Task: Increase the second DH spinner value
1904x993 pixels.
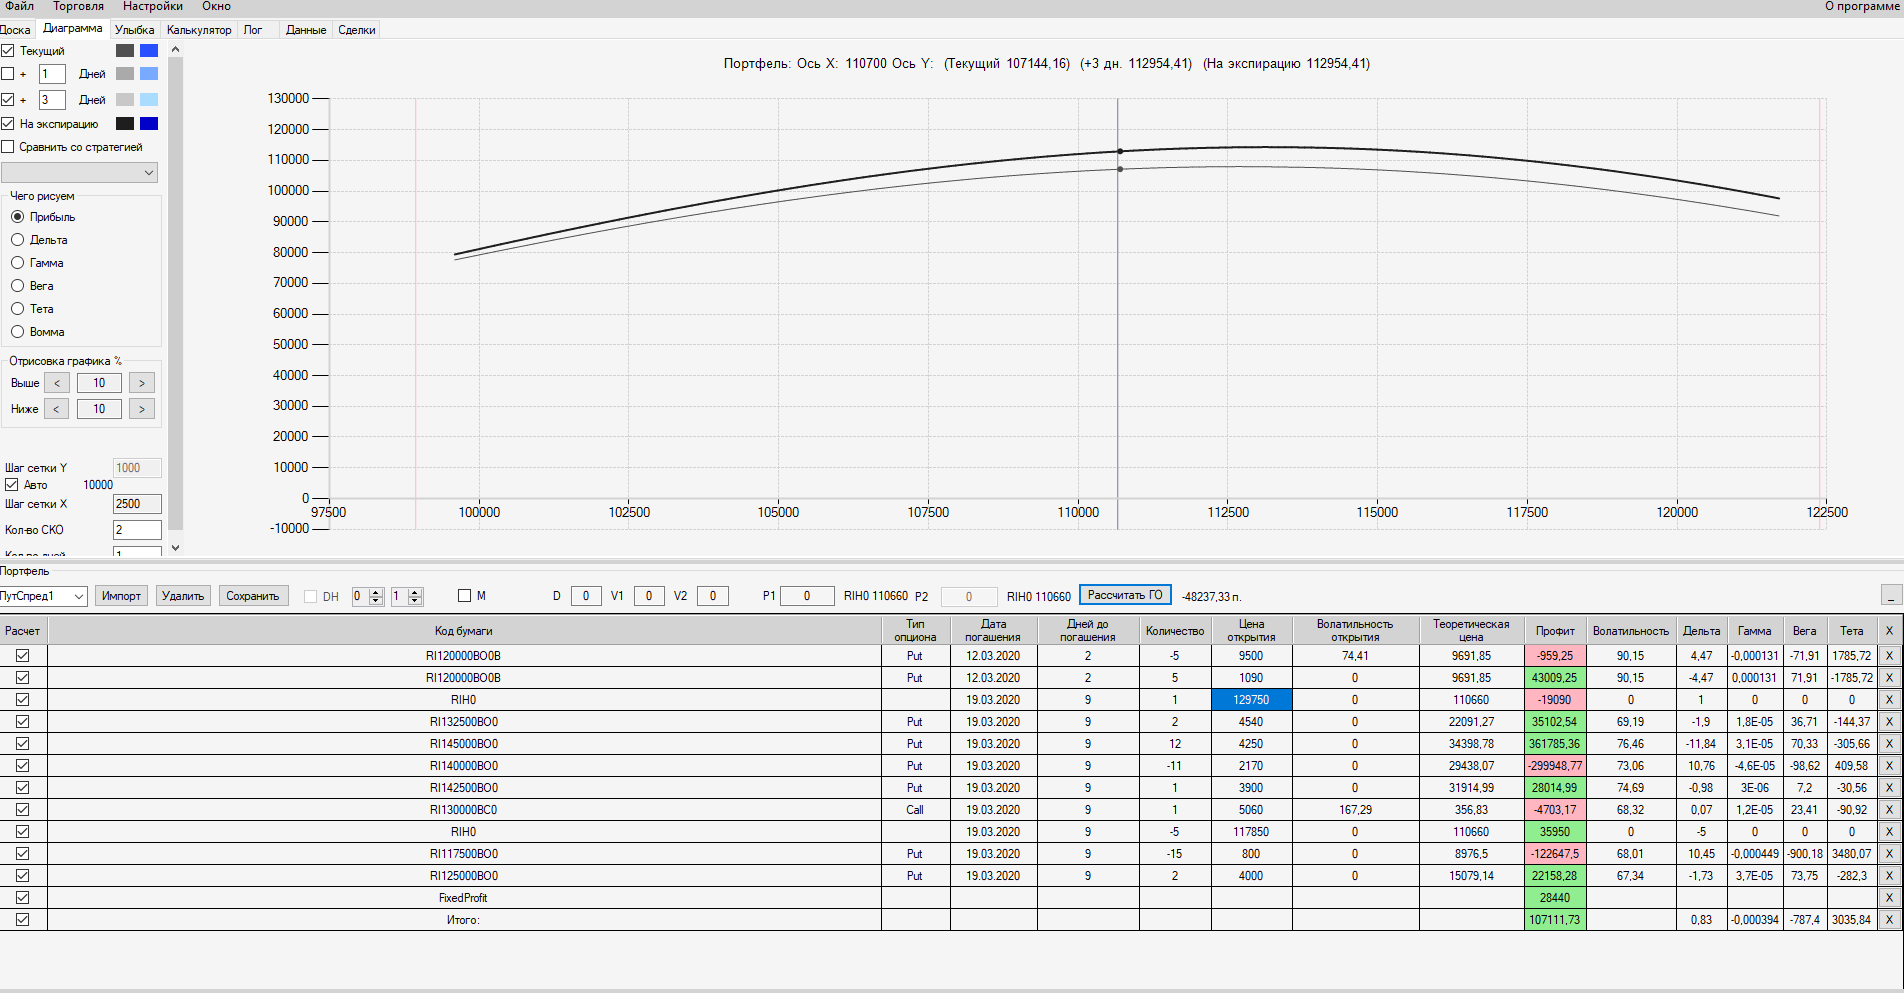Action: pos(415,592)
